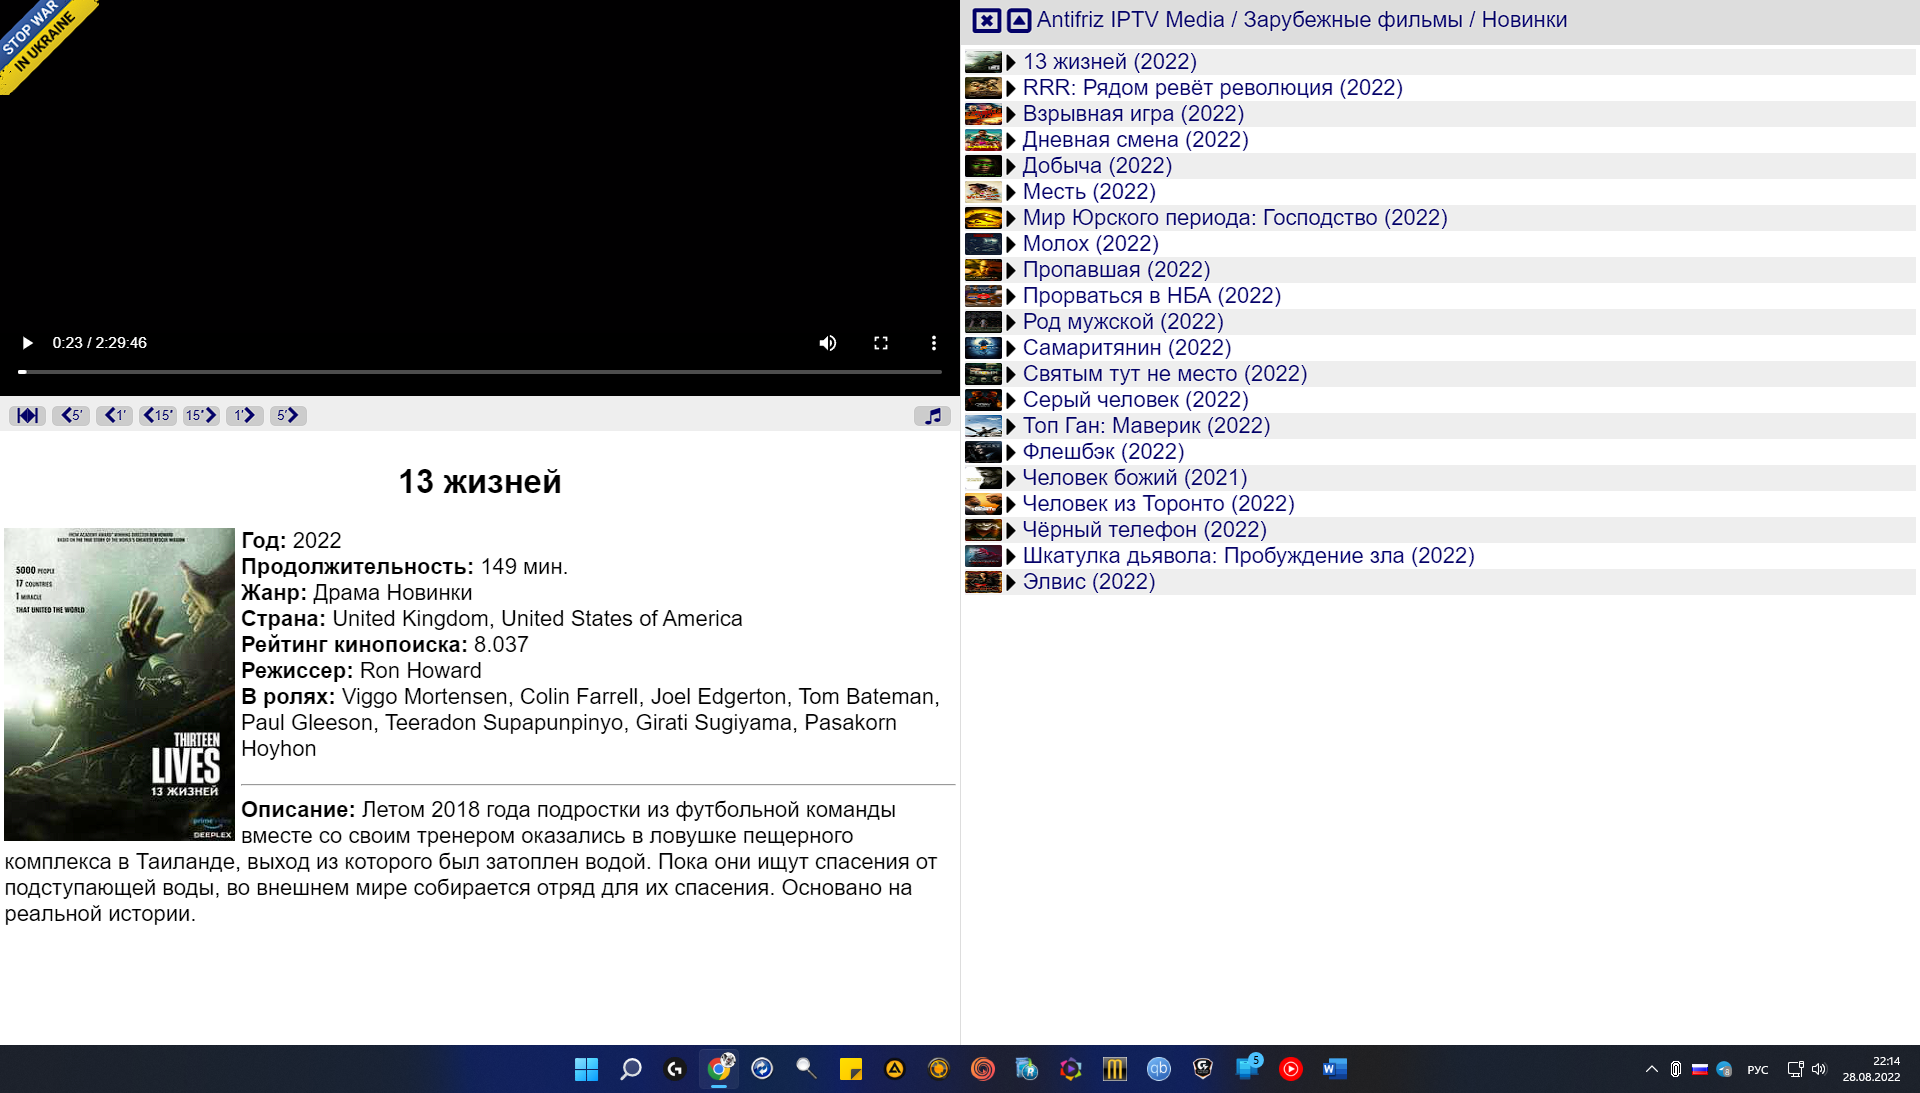The height and width of the screenshot is (1093, 1920).
Task: Click the Thirteen Lives movie poster
Action: coord(119,684)
